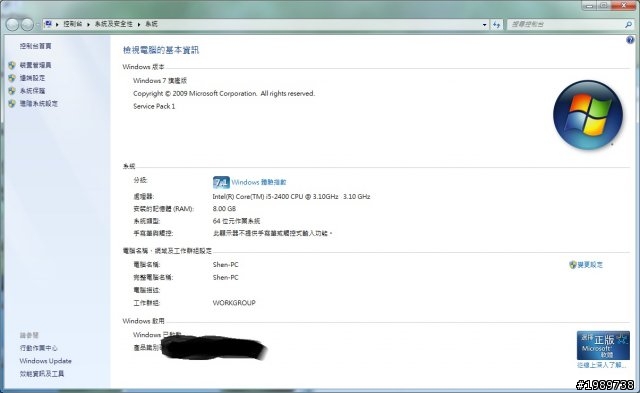Click Shen-PC in the 電腦名稱 row

click(x=225, y=264)
